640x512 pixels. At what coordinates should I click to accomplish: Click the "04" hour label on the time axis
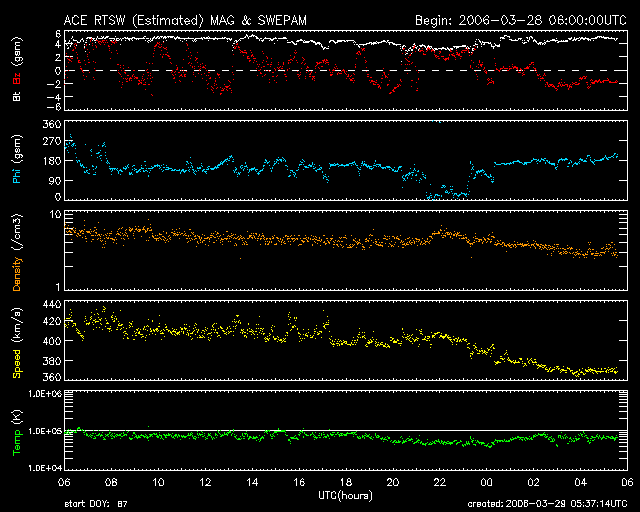pyautogui.click(x=580, y=483)
